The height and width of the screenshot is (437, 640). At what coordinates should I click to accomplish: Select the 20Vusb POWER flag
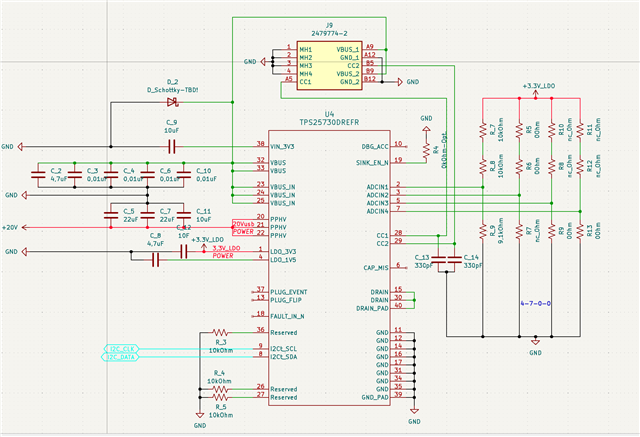point(244,228)
